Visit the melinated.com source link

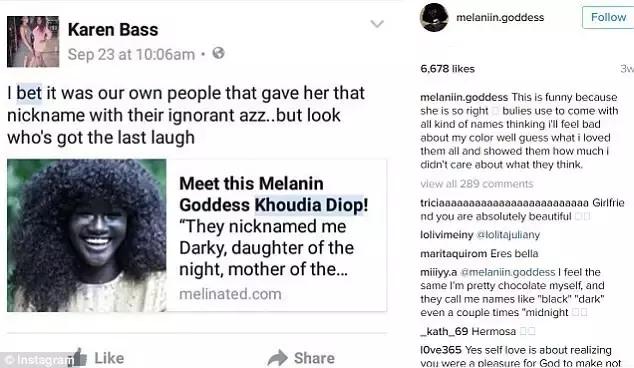point(230,294)
